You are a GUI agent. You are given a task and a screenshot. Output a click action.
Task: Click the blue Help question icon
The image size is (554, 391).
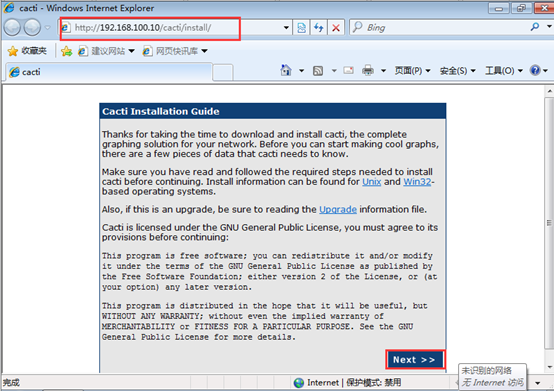(535, 70)
